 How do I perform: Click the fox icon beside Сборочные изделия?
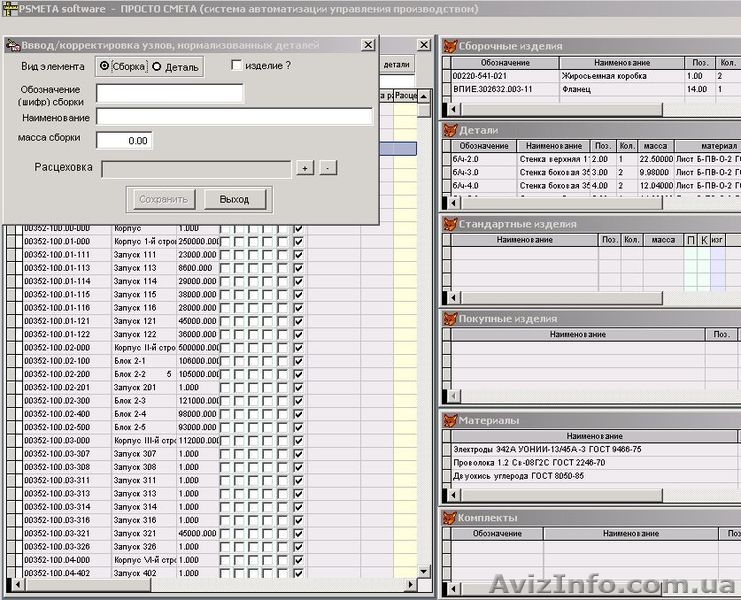450,46
